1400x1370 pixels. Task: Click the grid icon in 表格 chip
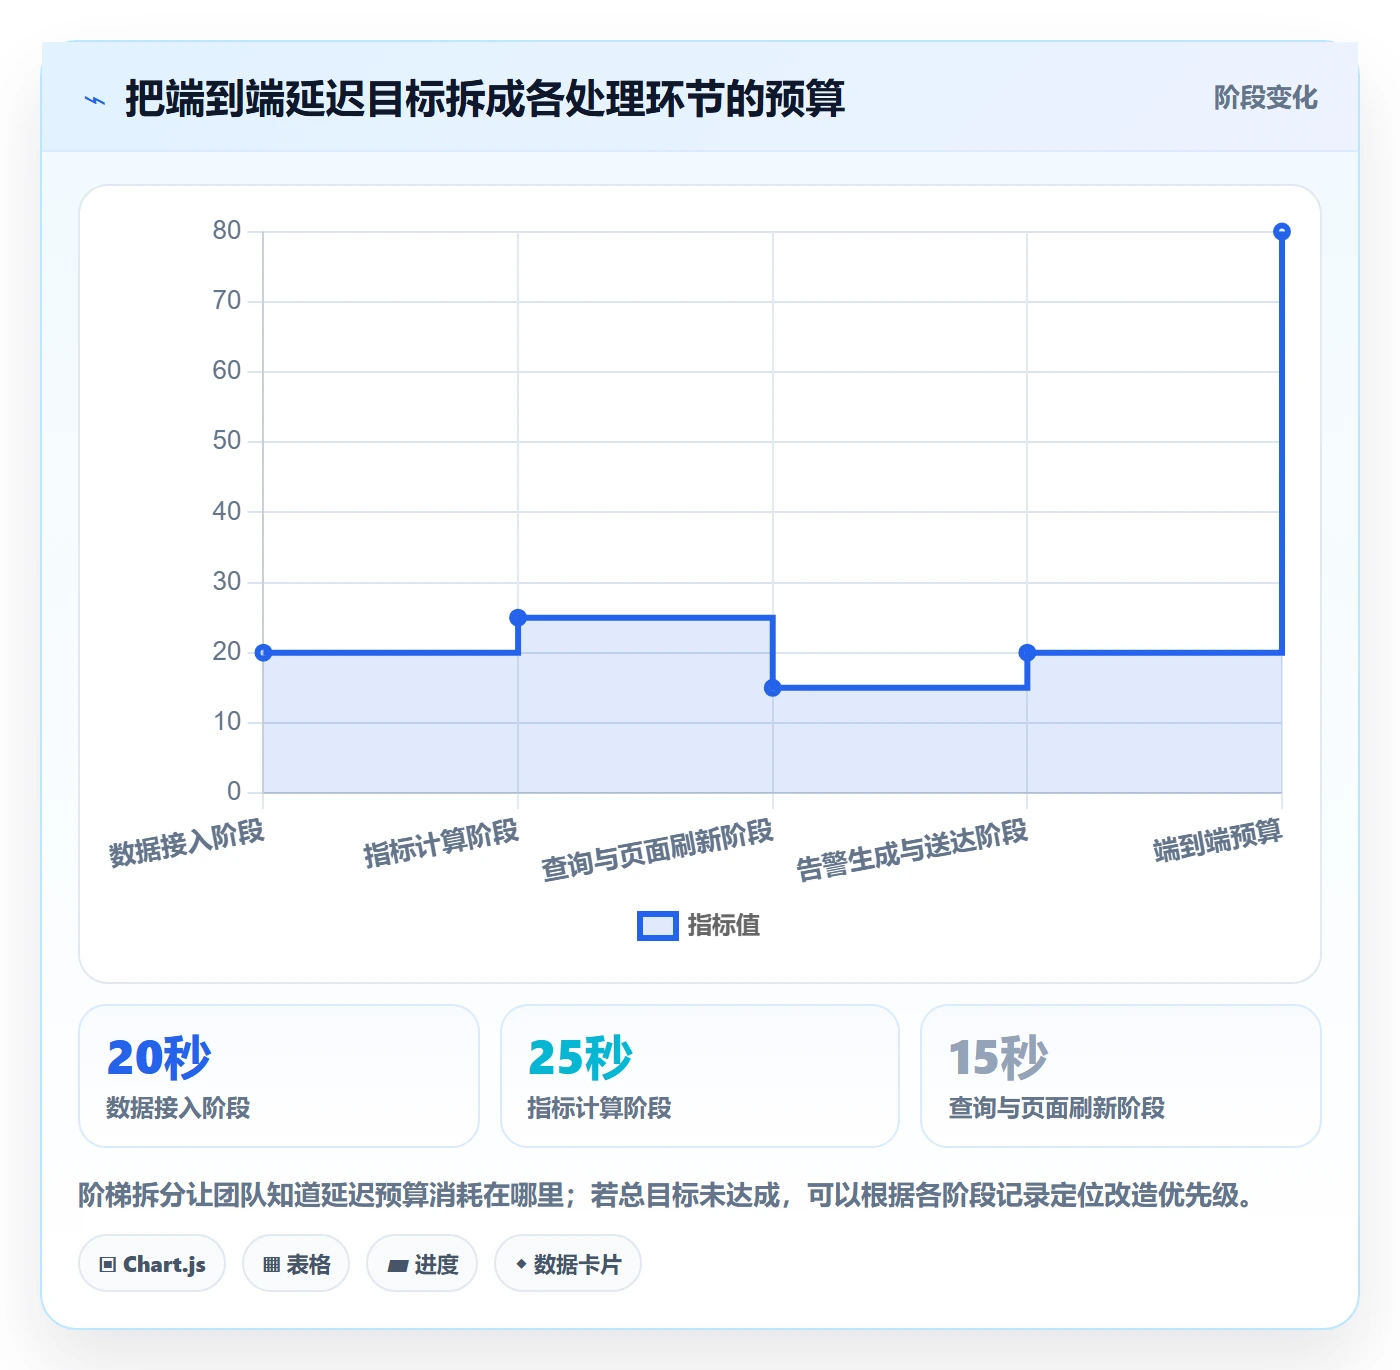click(x=271, y=1265)
